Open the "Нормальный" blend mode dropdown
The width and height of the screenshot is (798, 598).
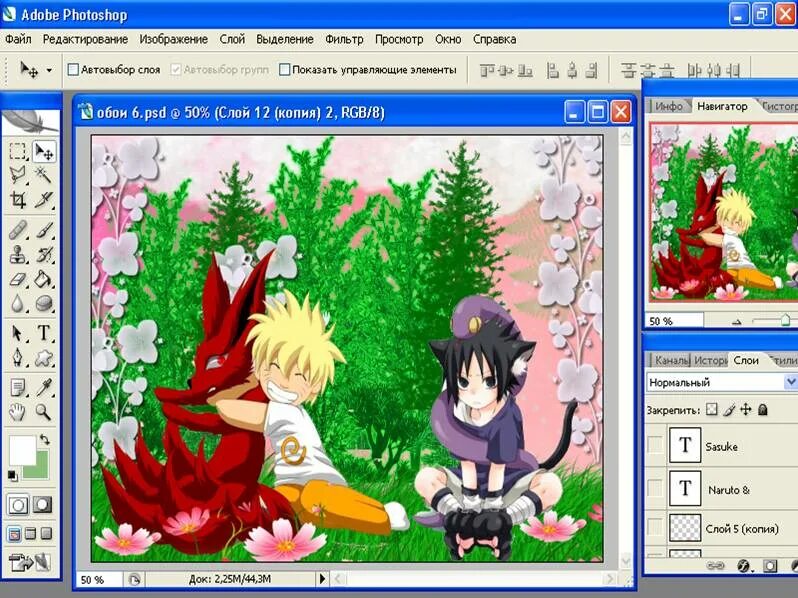(x=790, y=382)
